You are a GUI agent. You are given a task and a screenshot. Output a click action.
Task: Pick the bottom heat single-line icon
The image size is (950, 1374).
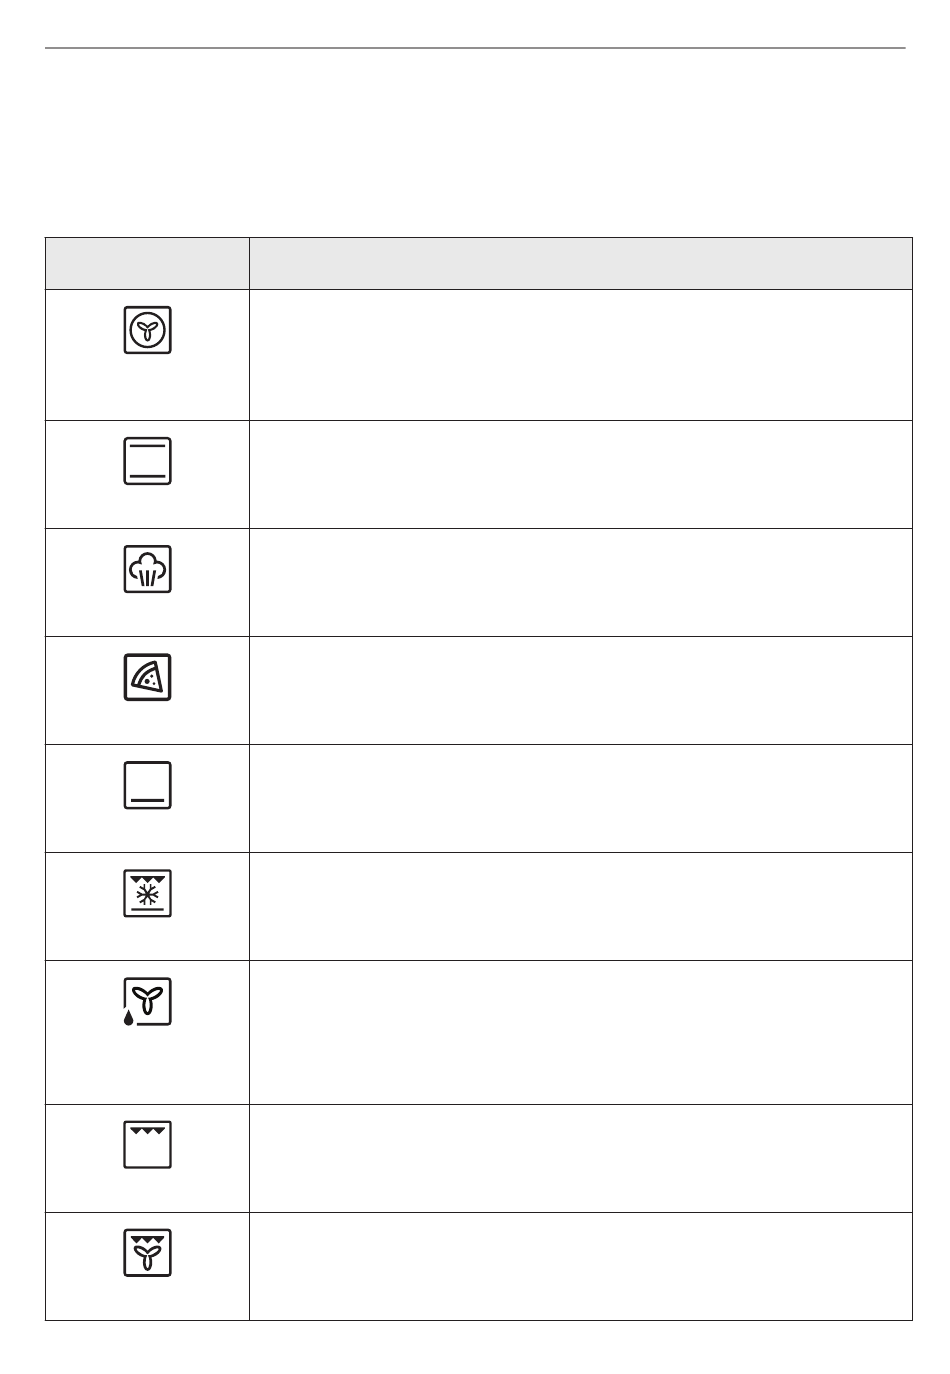148,785
